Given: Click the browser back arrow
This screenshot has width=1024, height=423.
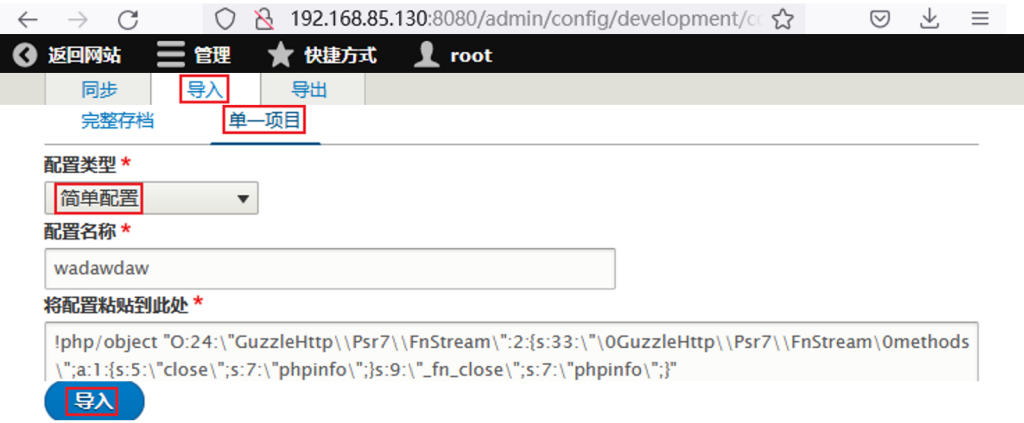Looking at the screenshot, I should [27, 20].
